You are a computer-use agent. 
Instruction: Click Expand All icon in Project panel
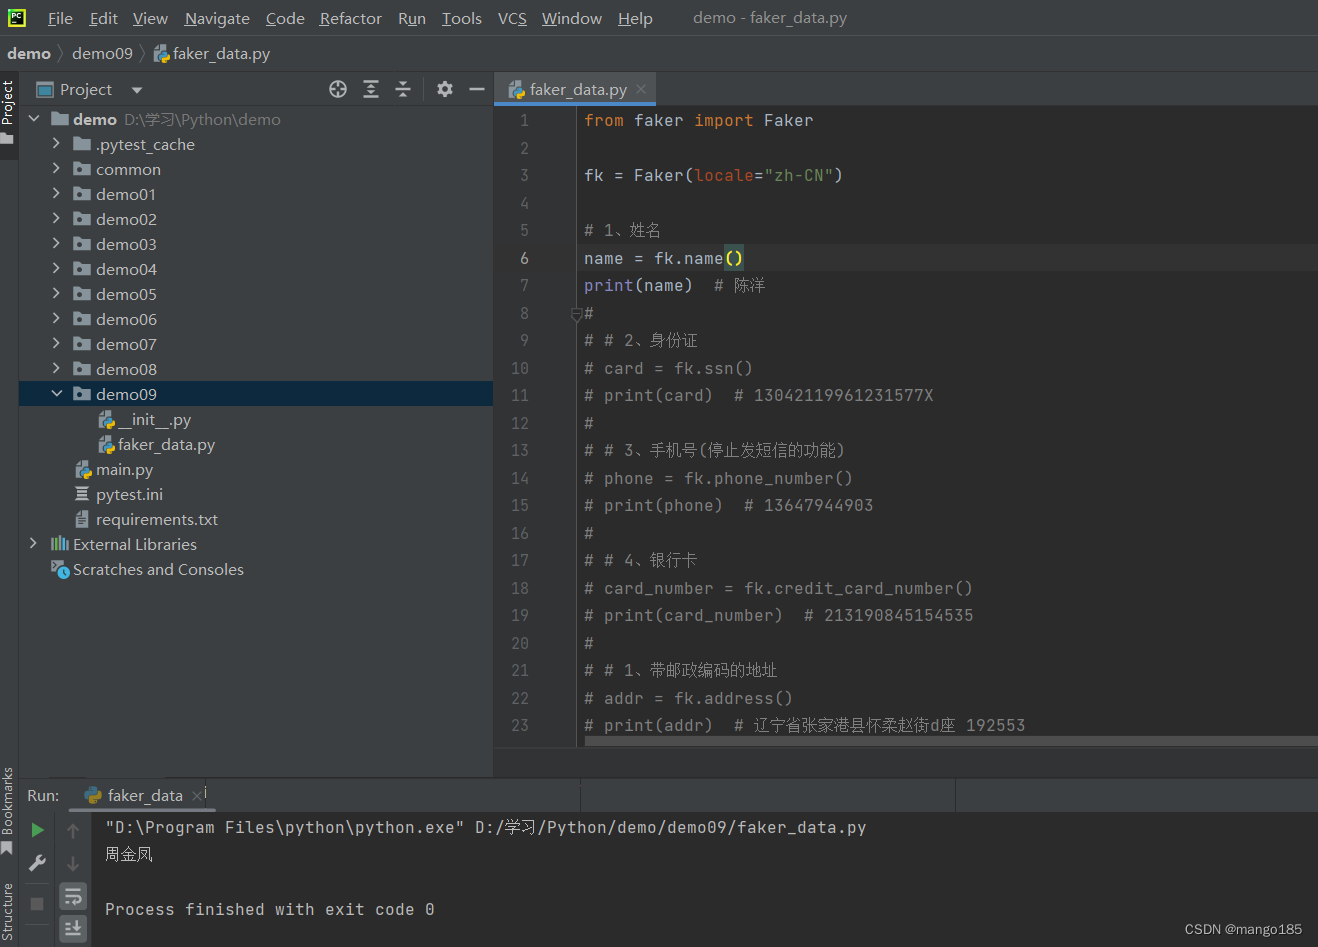(x=371, y=89)
